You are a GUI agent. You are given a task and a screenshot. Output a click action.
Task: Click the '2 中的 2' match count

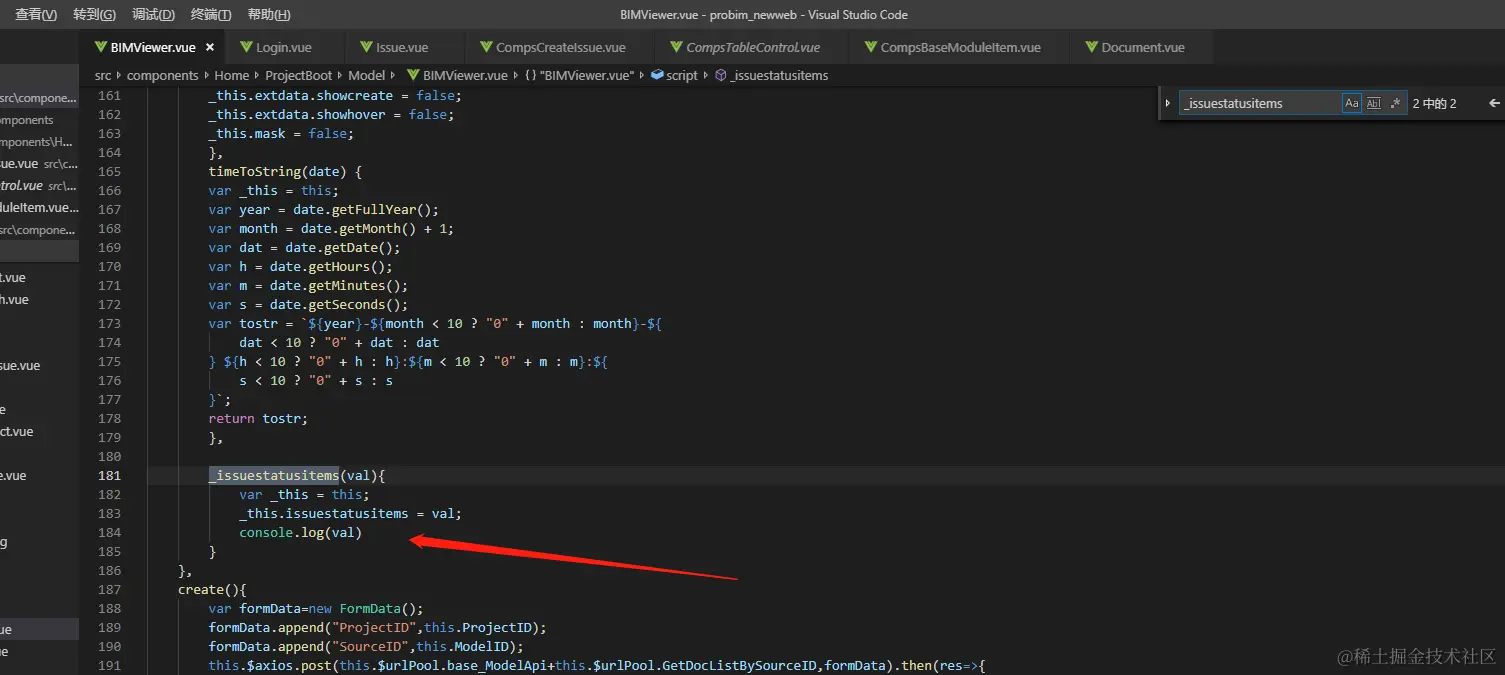tap(1434, 103)
